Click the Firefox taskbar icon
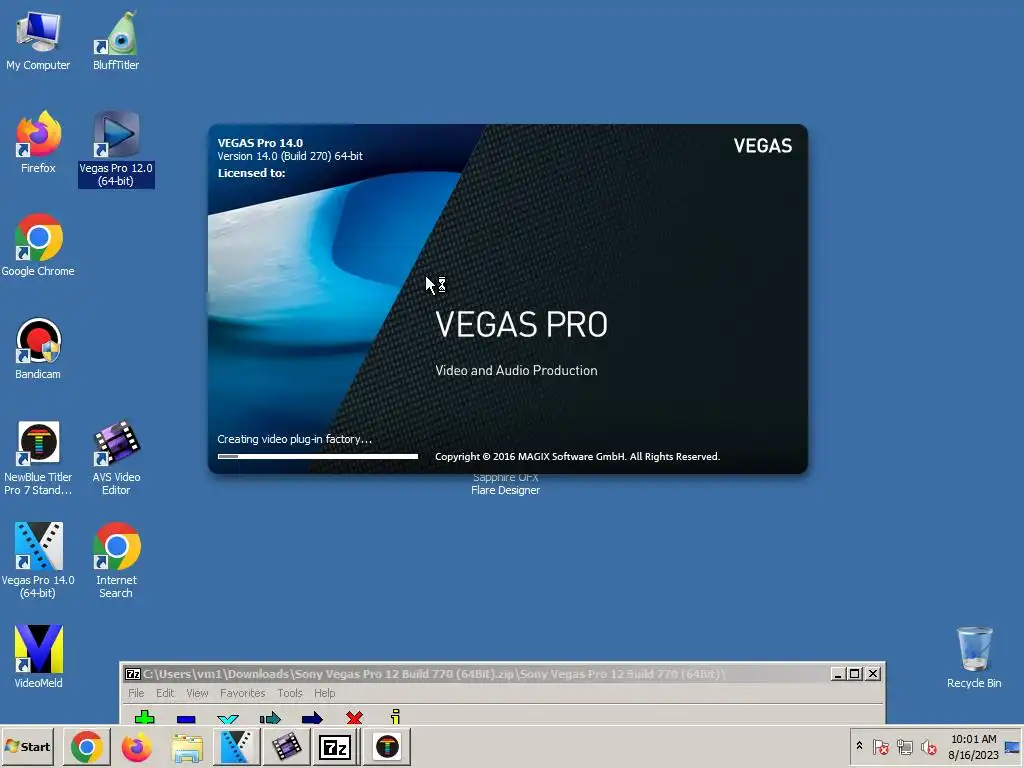The image size is (1024, 768). (x=136, y=747)
